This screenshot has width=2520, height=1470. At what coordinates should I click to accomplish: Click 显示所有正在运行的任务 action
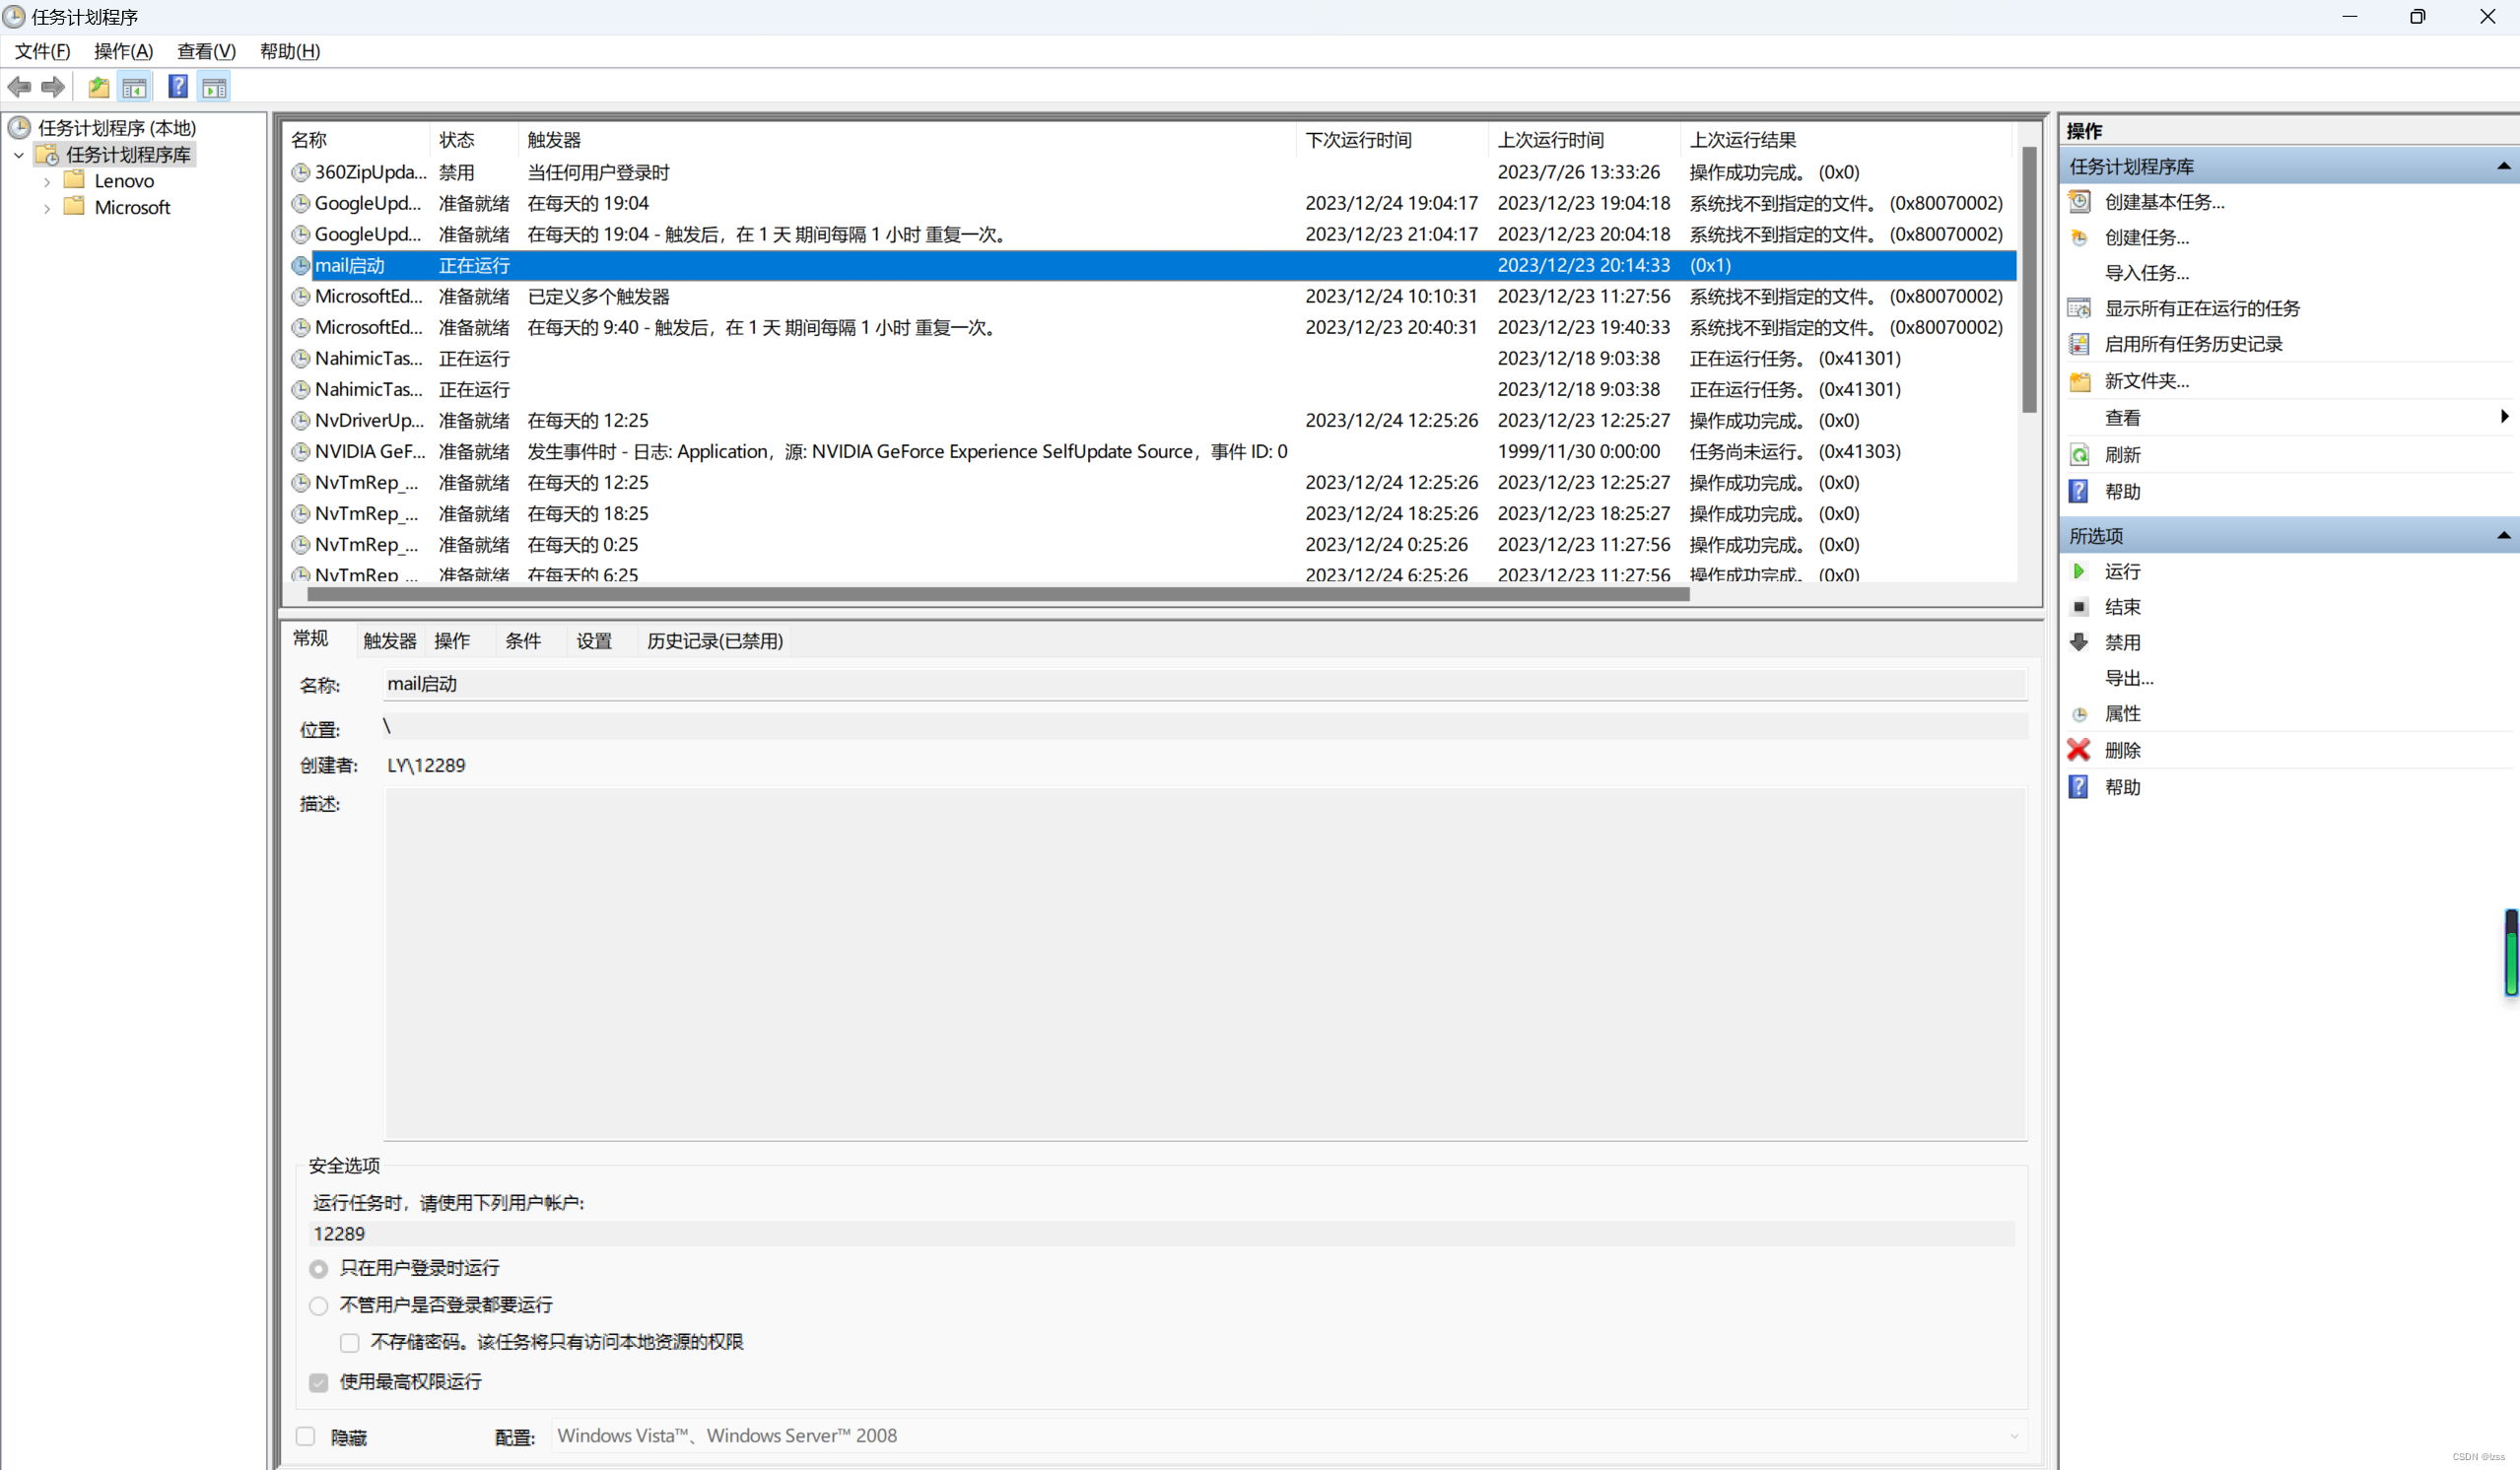coord(2201,308)
